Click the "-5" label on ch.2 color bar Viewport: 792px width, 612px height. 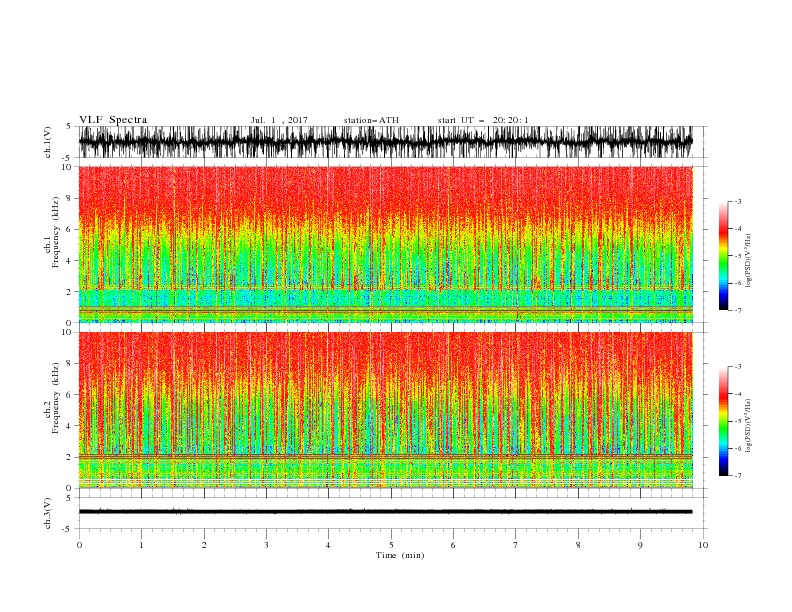(x=737, y=421)
